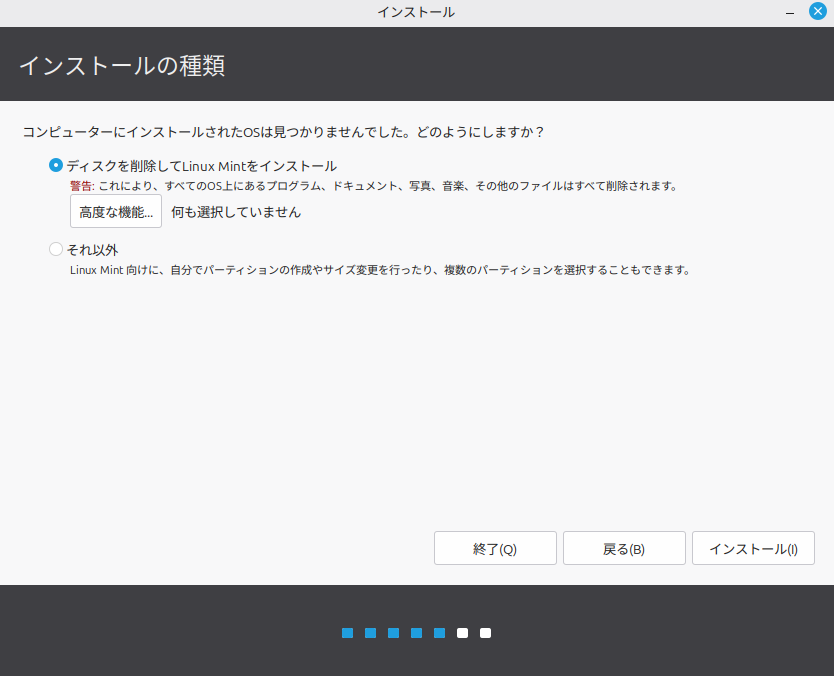Go back with the 戻る(B) button
The width and height of the screenshot is (834, 676).
[624, 549]
